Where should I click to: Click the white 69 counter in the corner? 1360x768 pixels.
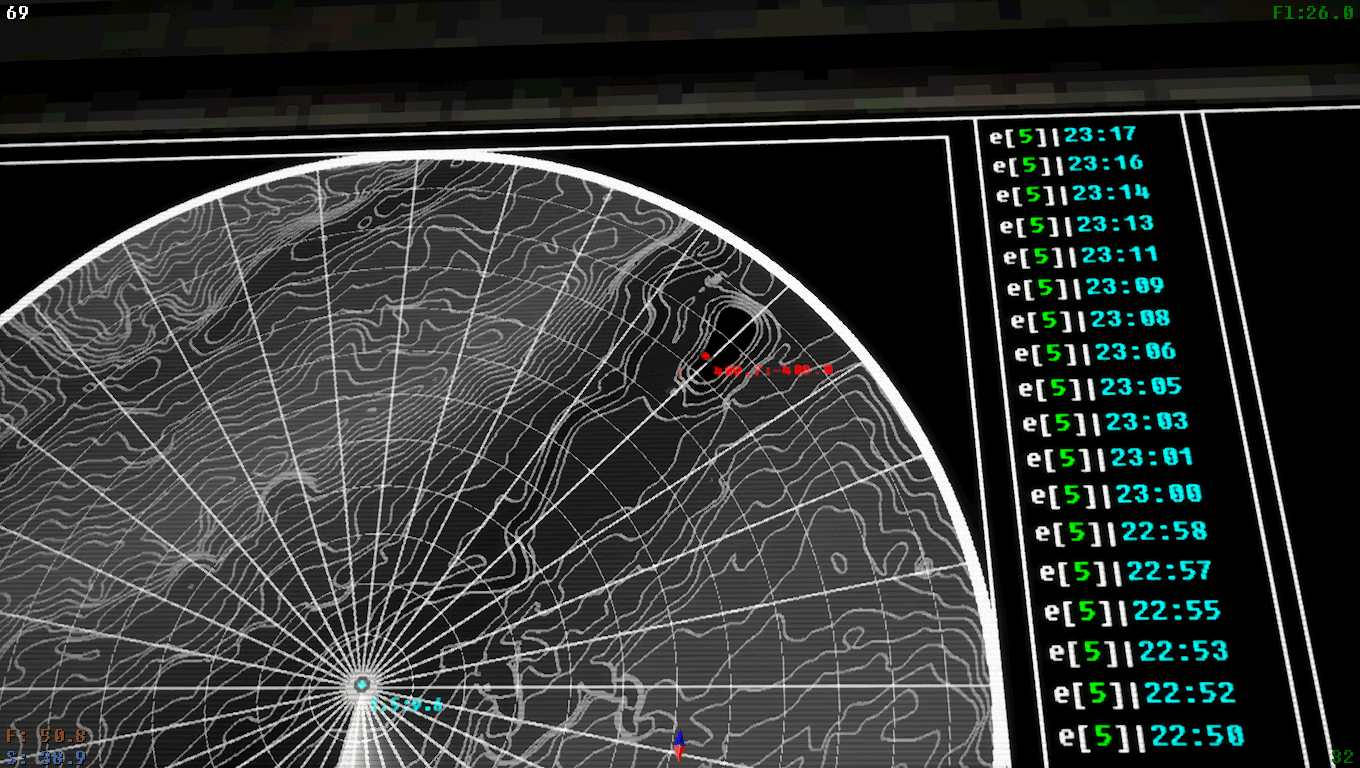pyautogui.click(x=17, y=12)
